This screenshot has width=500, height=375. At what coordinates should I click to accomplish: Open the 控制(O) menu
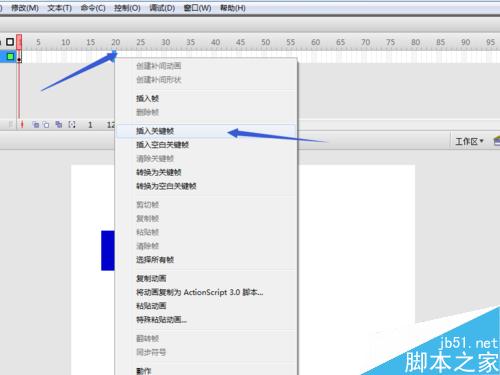click(127, 8)
